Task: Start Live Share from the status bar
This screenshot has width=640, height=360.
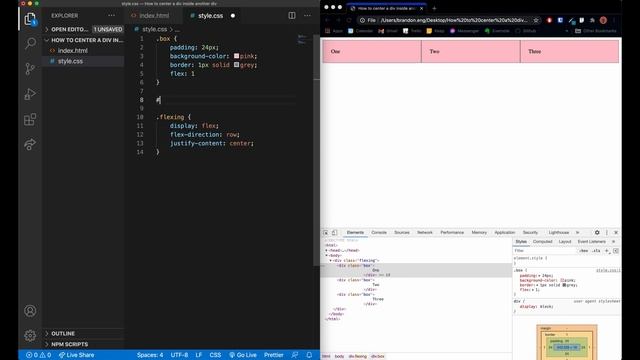Action: click(x=76, y=355)
